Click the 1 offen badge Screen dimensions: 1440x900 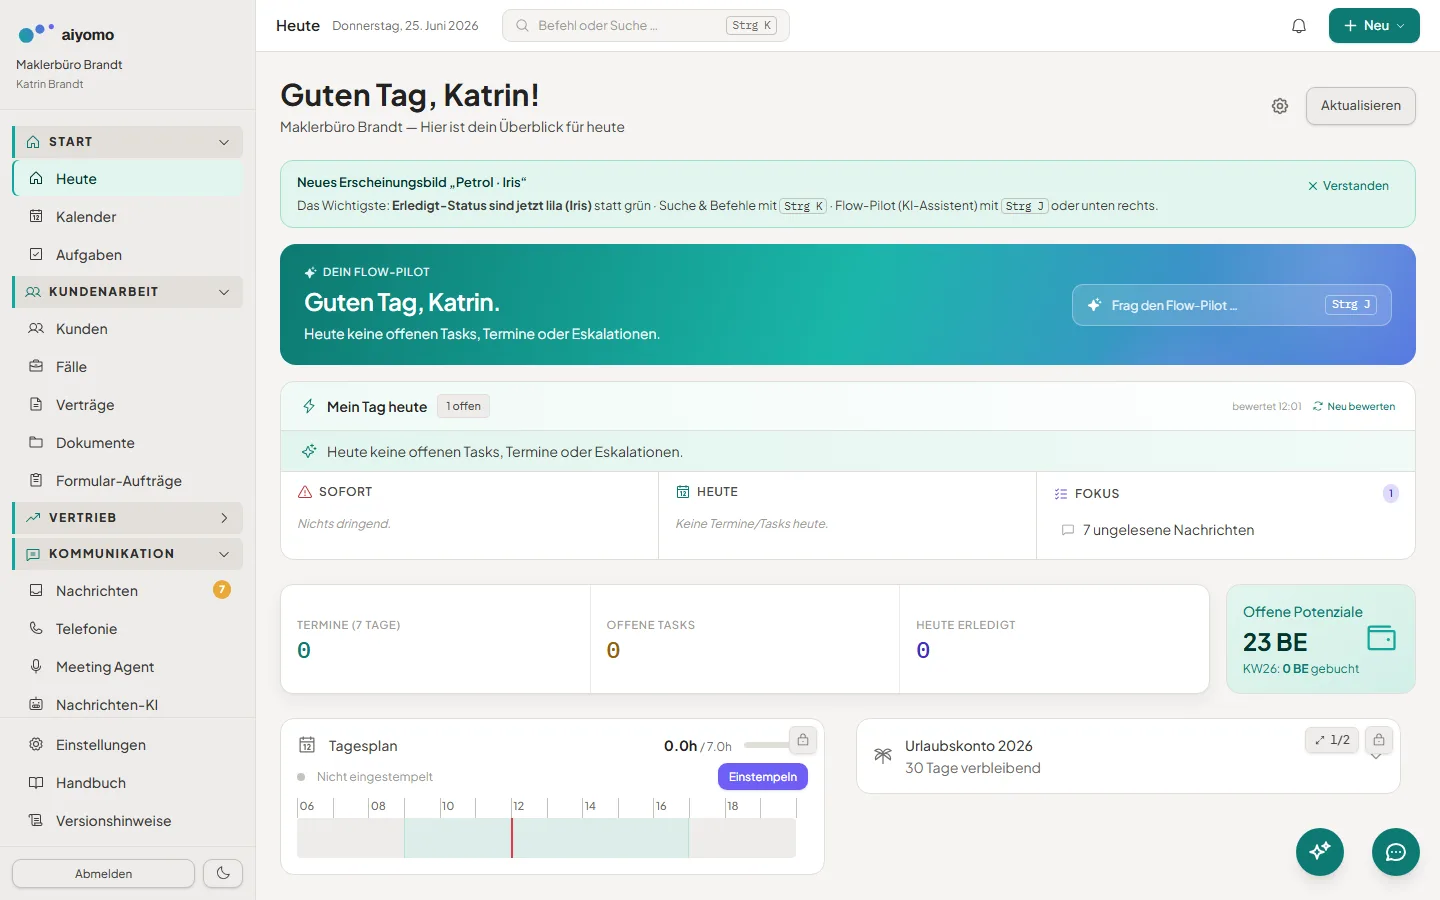point(463,406)
